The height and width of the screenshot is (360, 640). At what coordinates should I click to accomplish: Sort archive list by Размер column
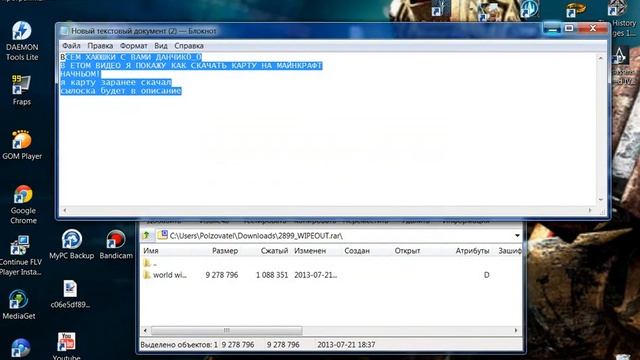pyautogui.click(x=225, y=251)
